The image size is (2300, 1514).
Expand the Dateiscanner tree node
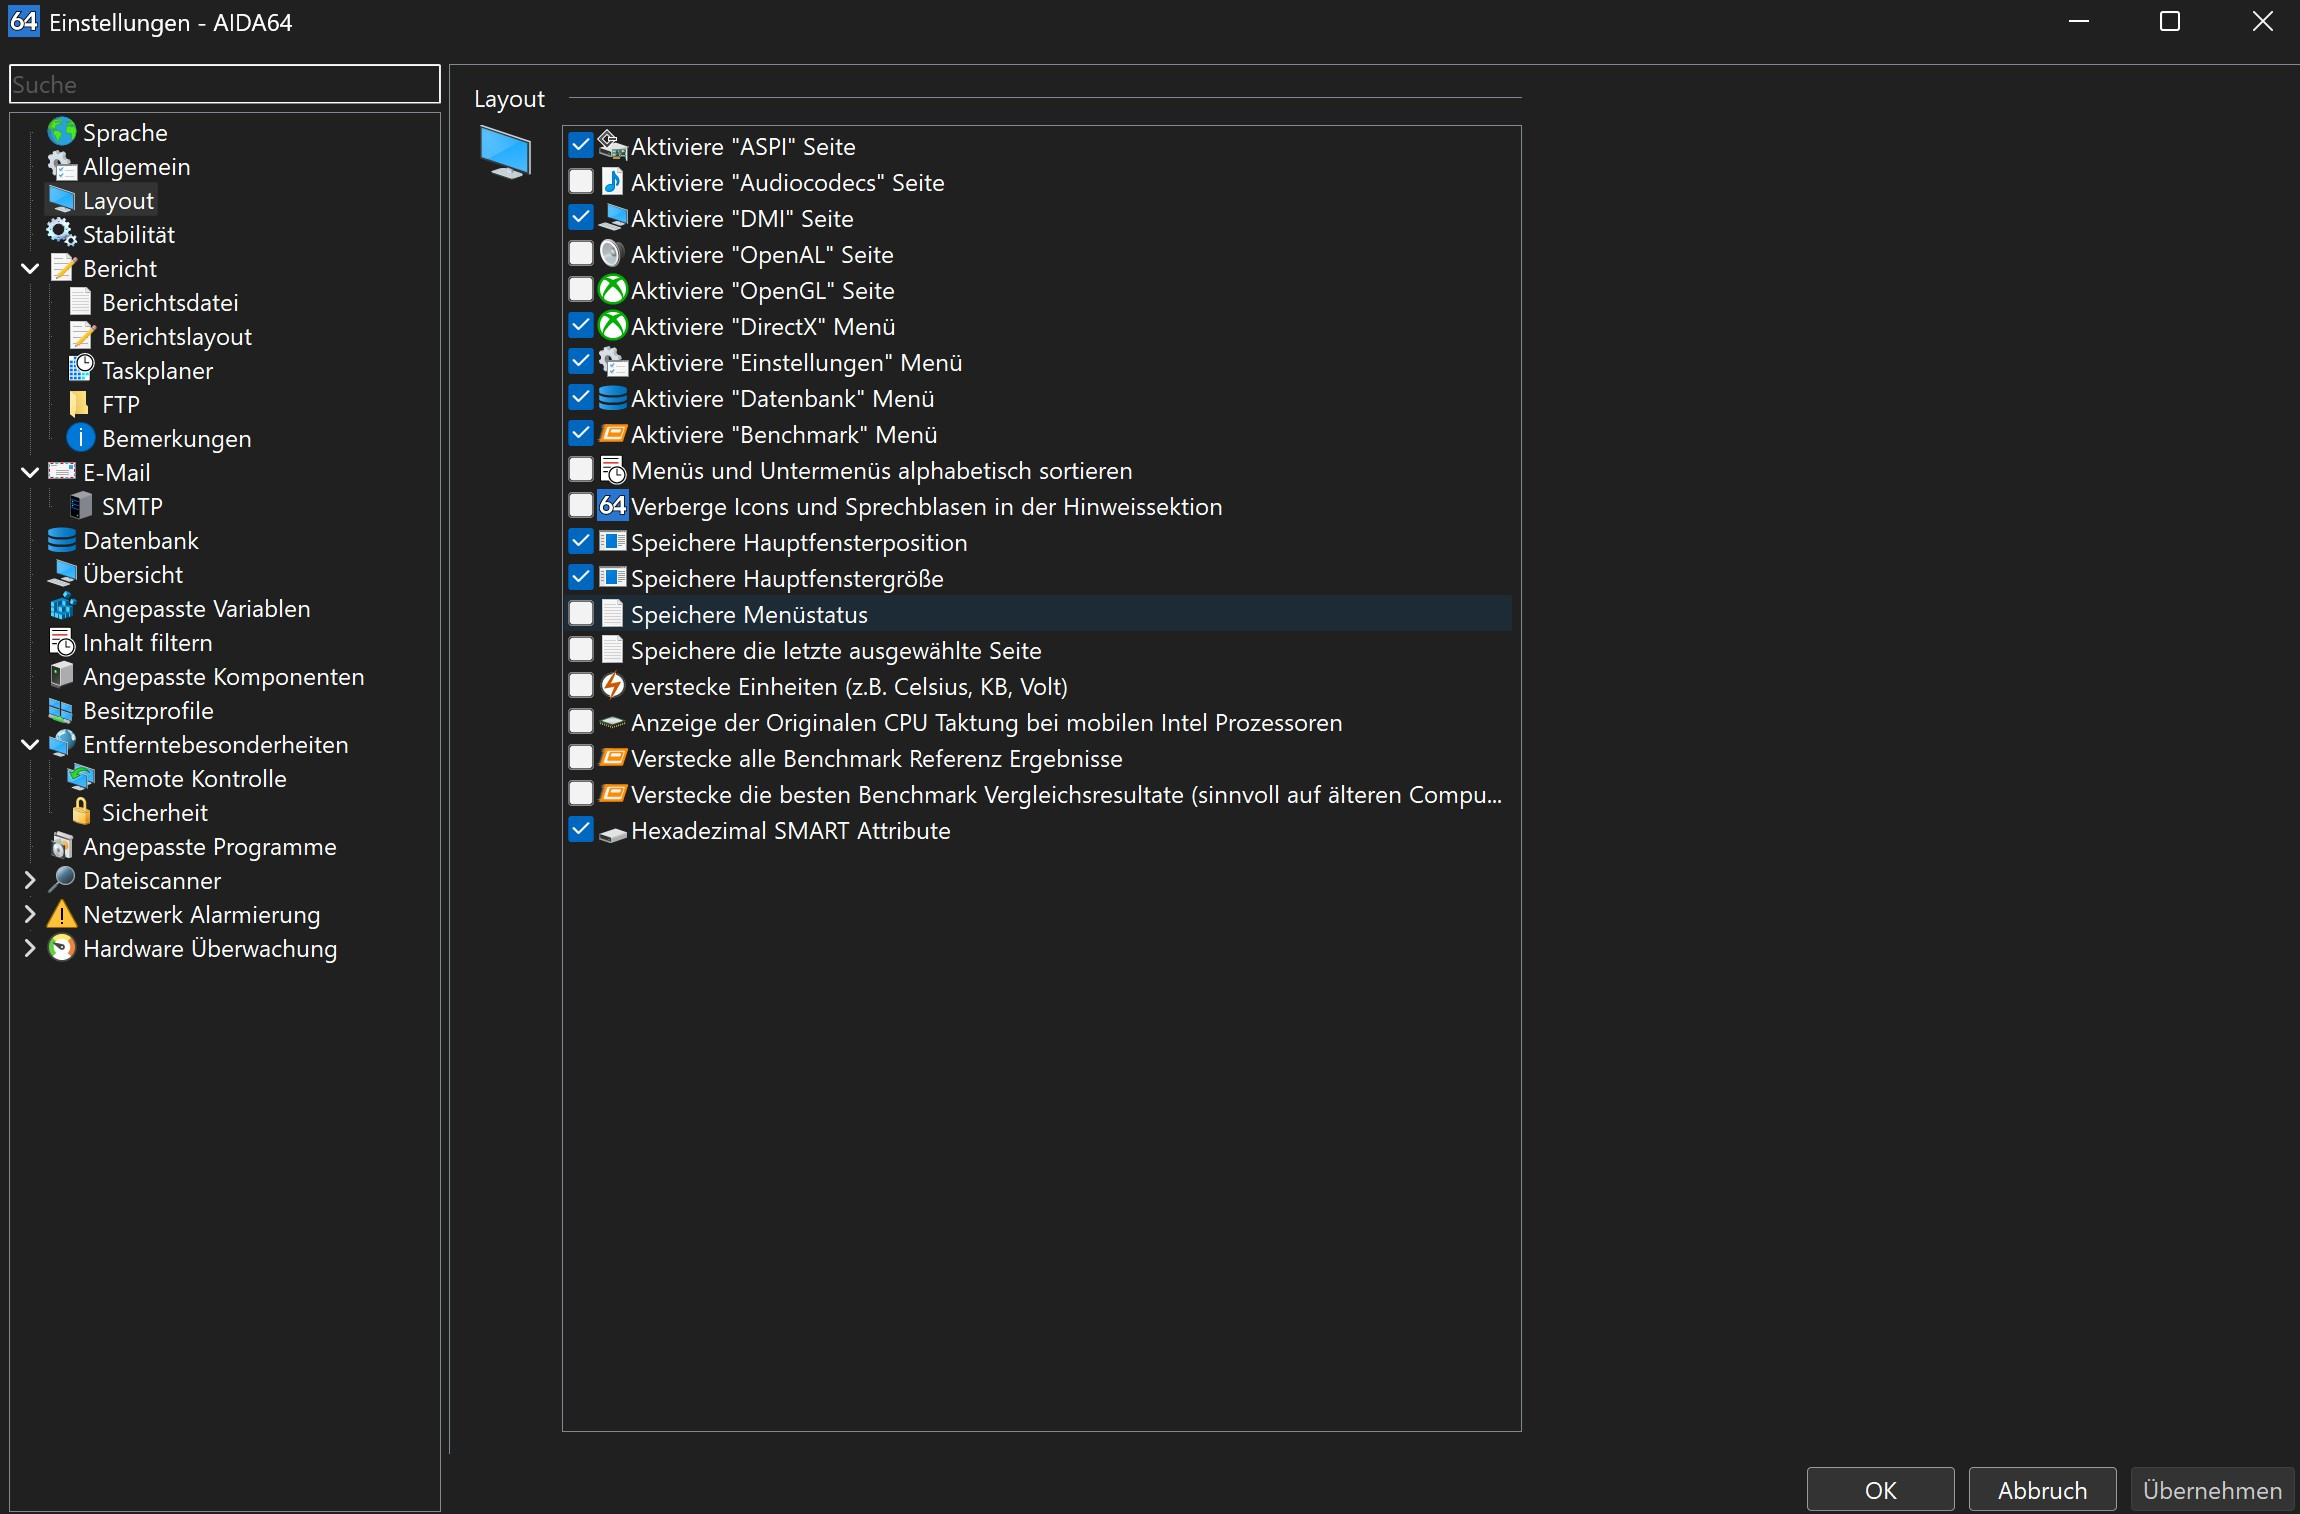(30, 880)
